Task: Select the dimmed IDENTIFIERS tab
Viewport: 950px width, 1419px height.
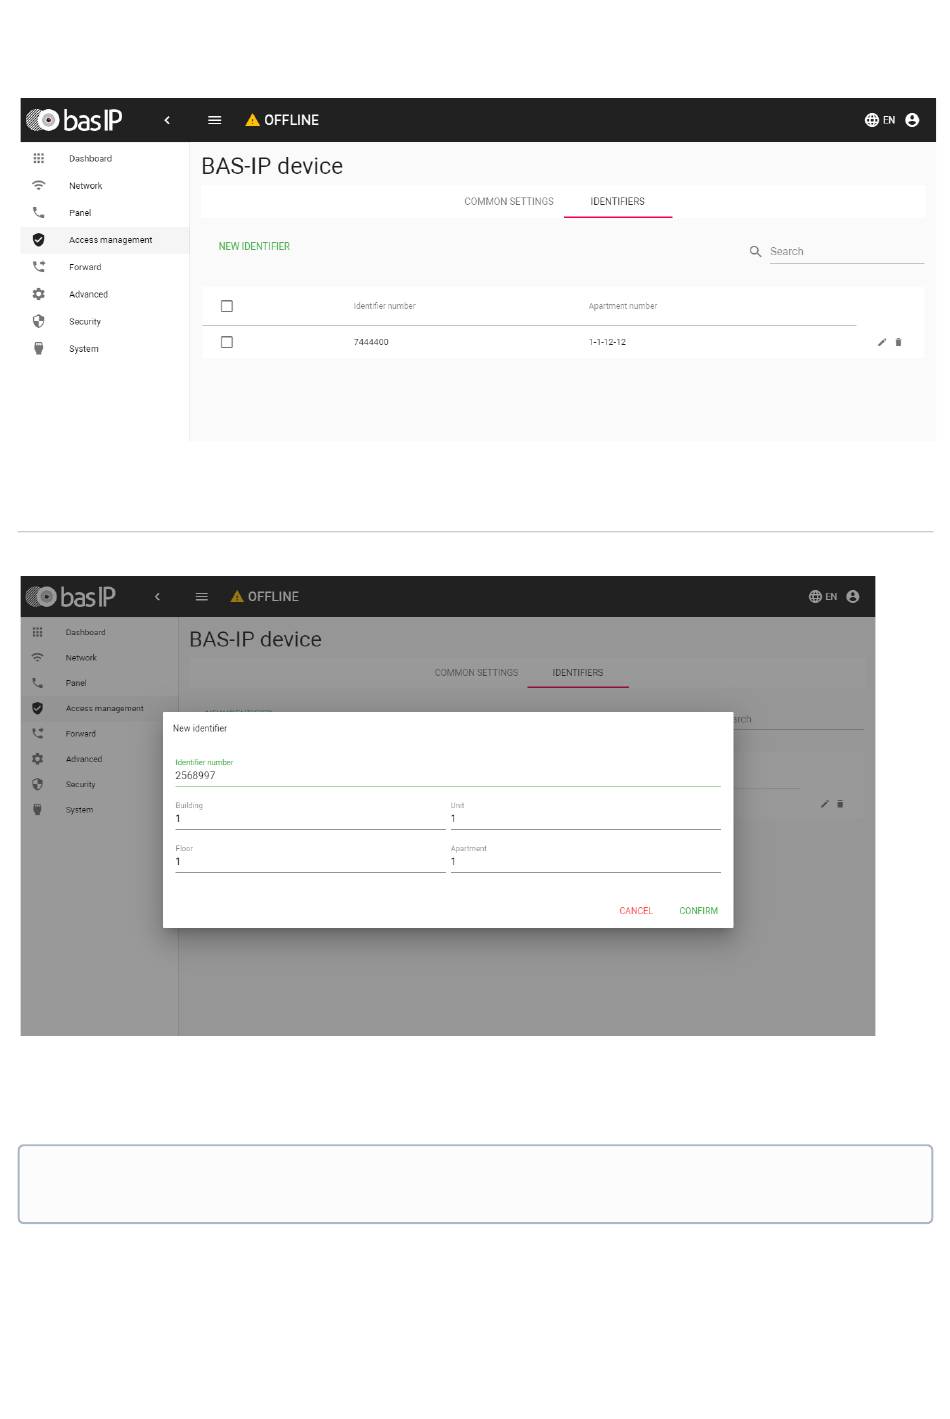Action: tap(578, 673)
